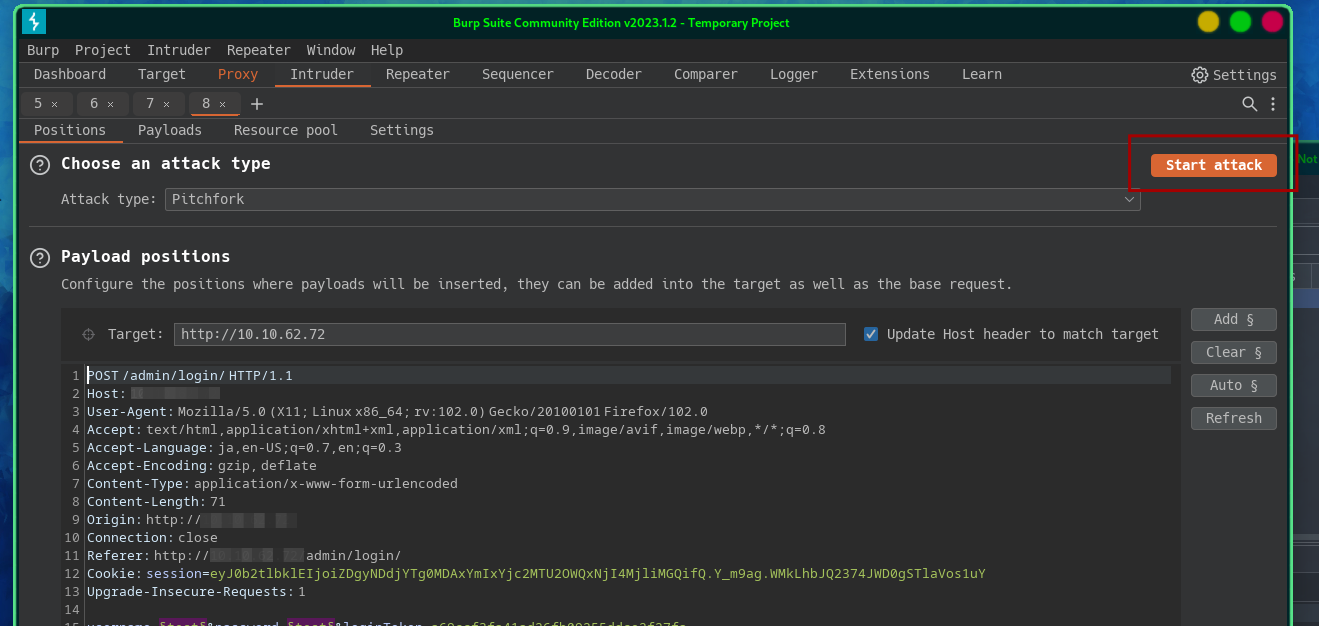Open the Resource pool tab

(286, 130)
